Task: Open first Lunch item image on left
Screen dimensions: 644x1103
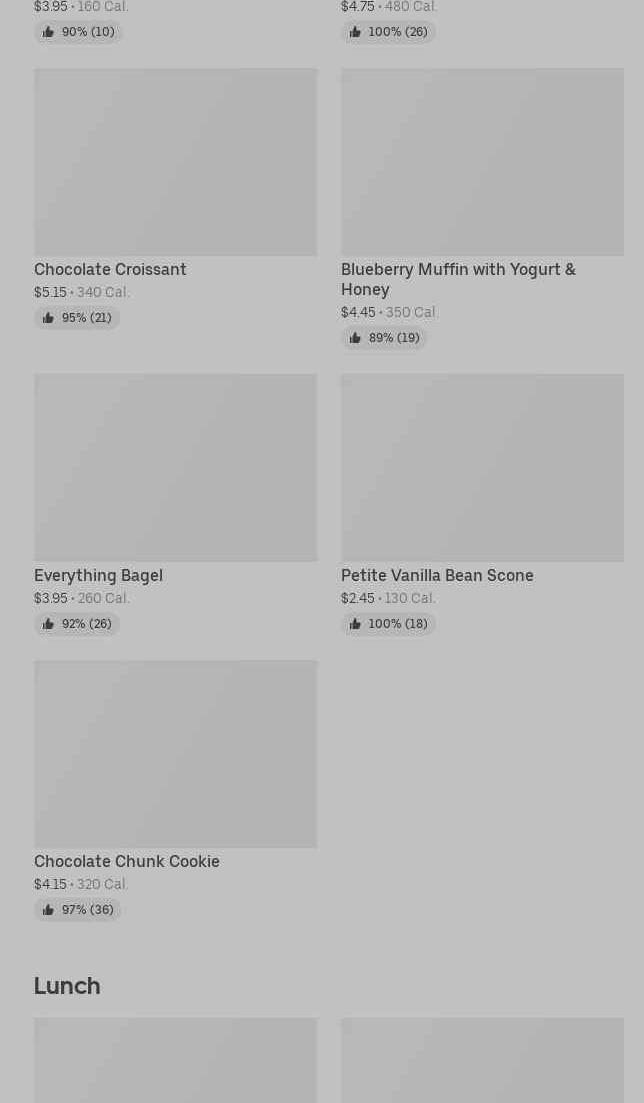Action: click(x=175, y=1060)
